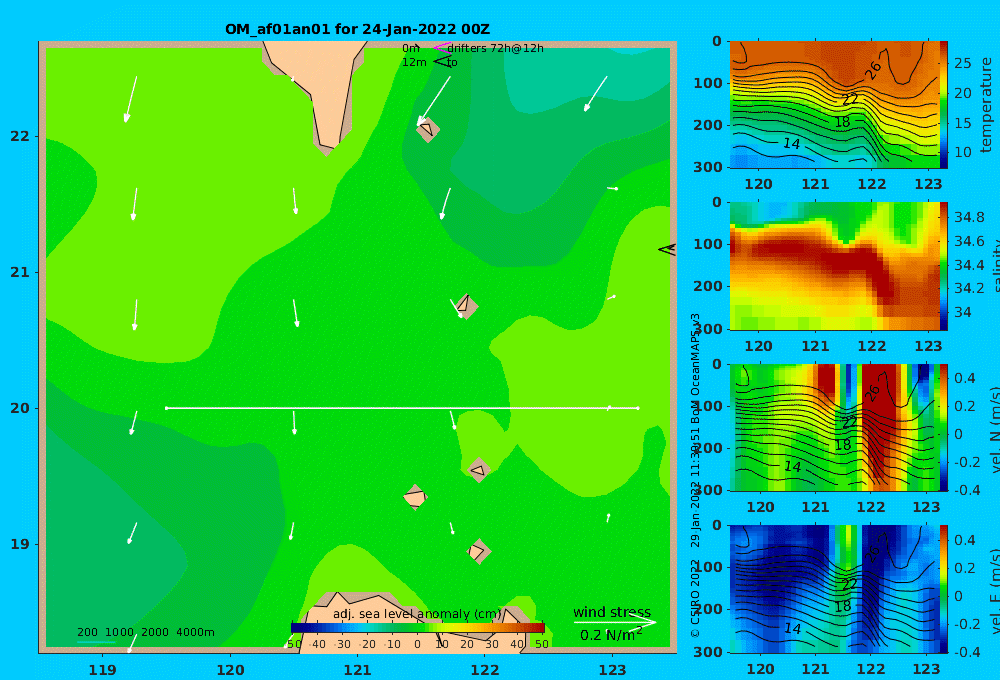This screenshot has height=680, width=1000.
Task: Click the 'drifters 72h@12h' legend text
Action: [x=496, y=48]
